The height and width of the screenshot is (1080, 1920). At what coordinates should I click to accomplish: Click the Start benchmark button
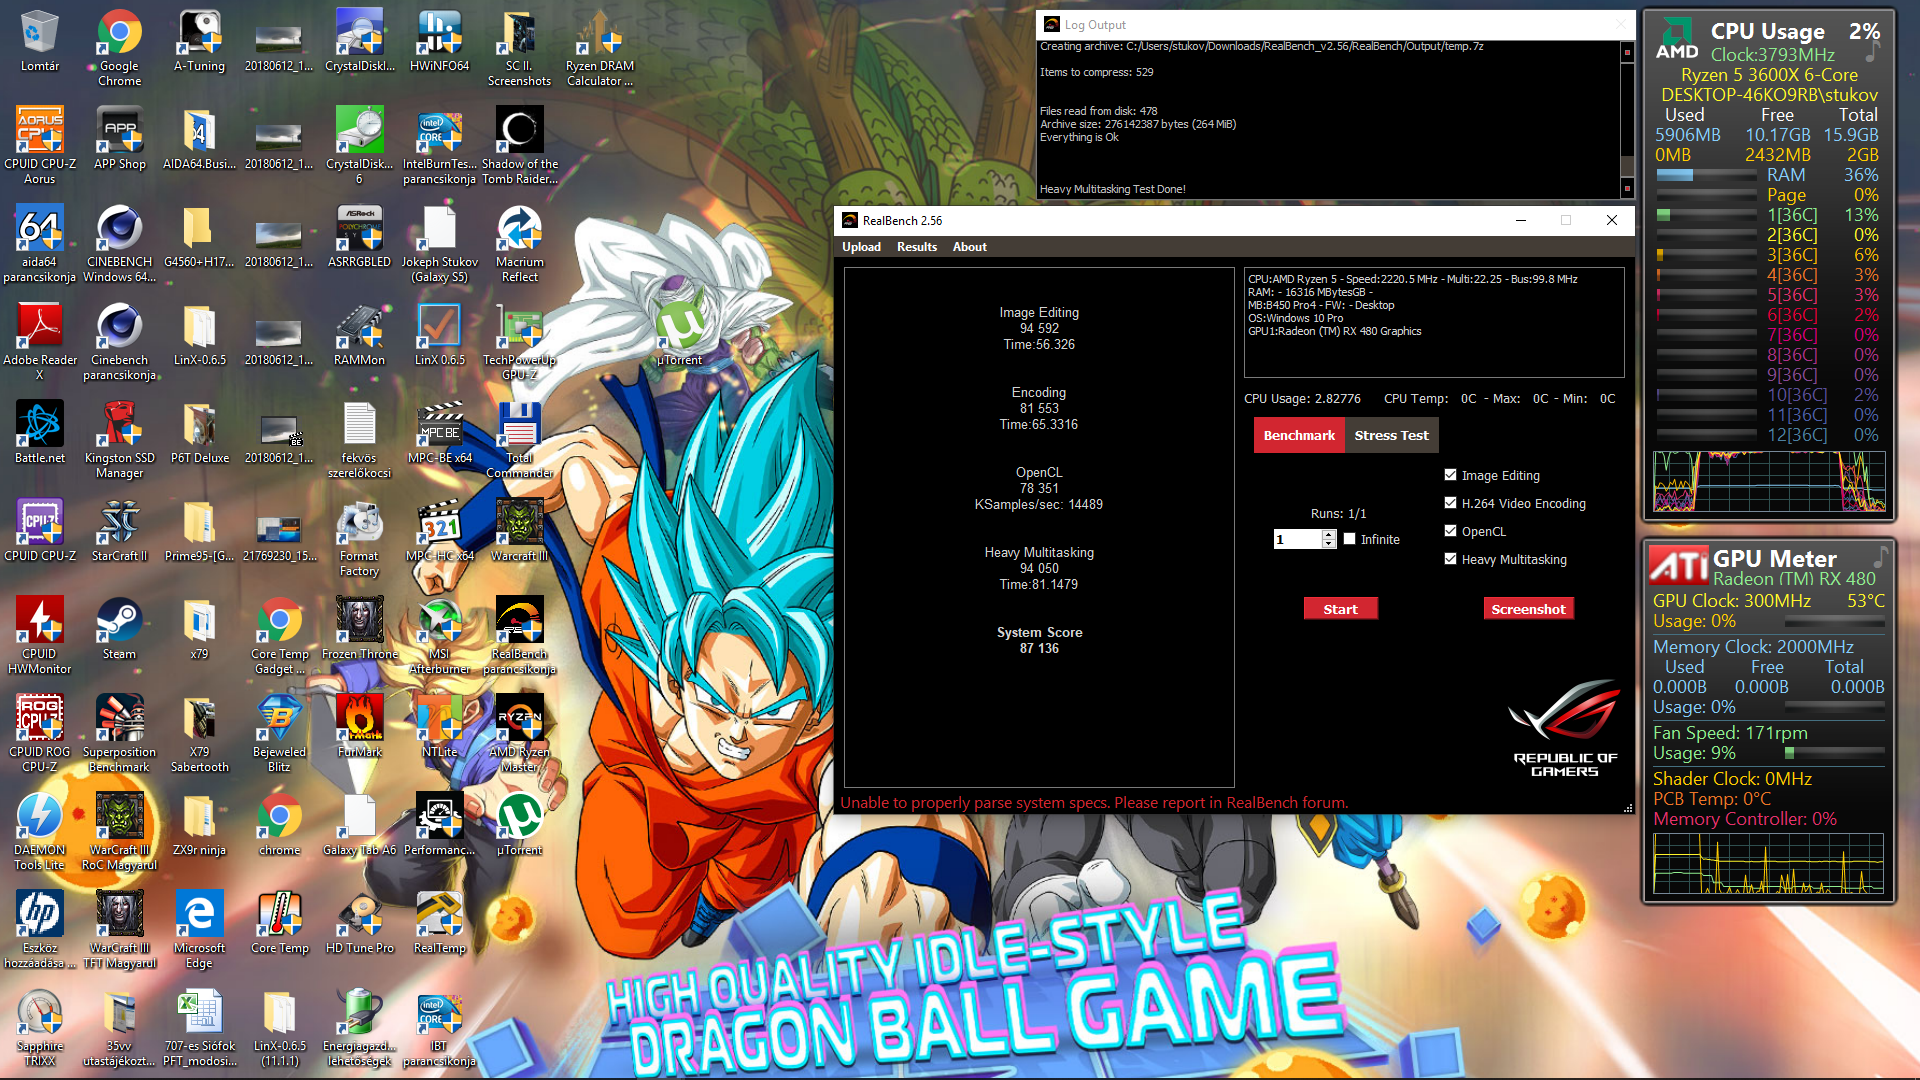pos(1340,609)
